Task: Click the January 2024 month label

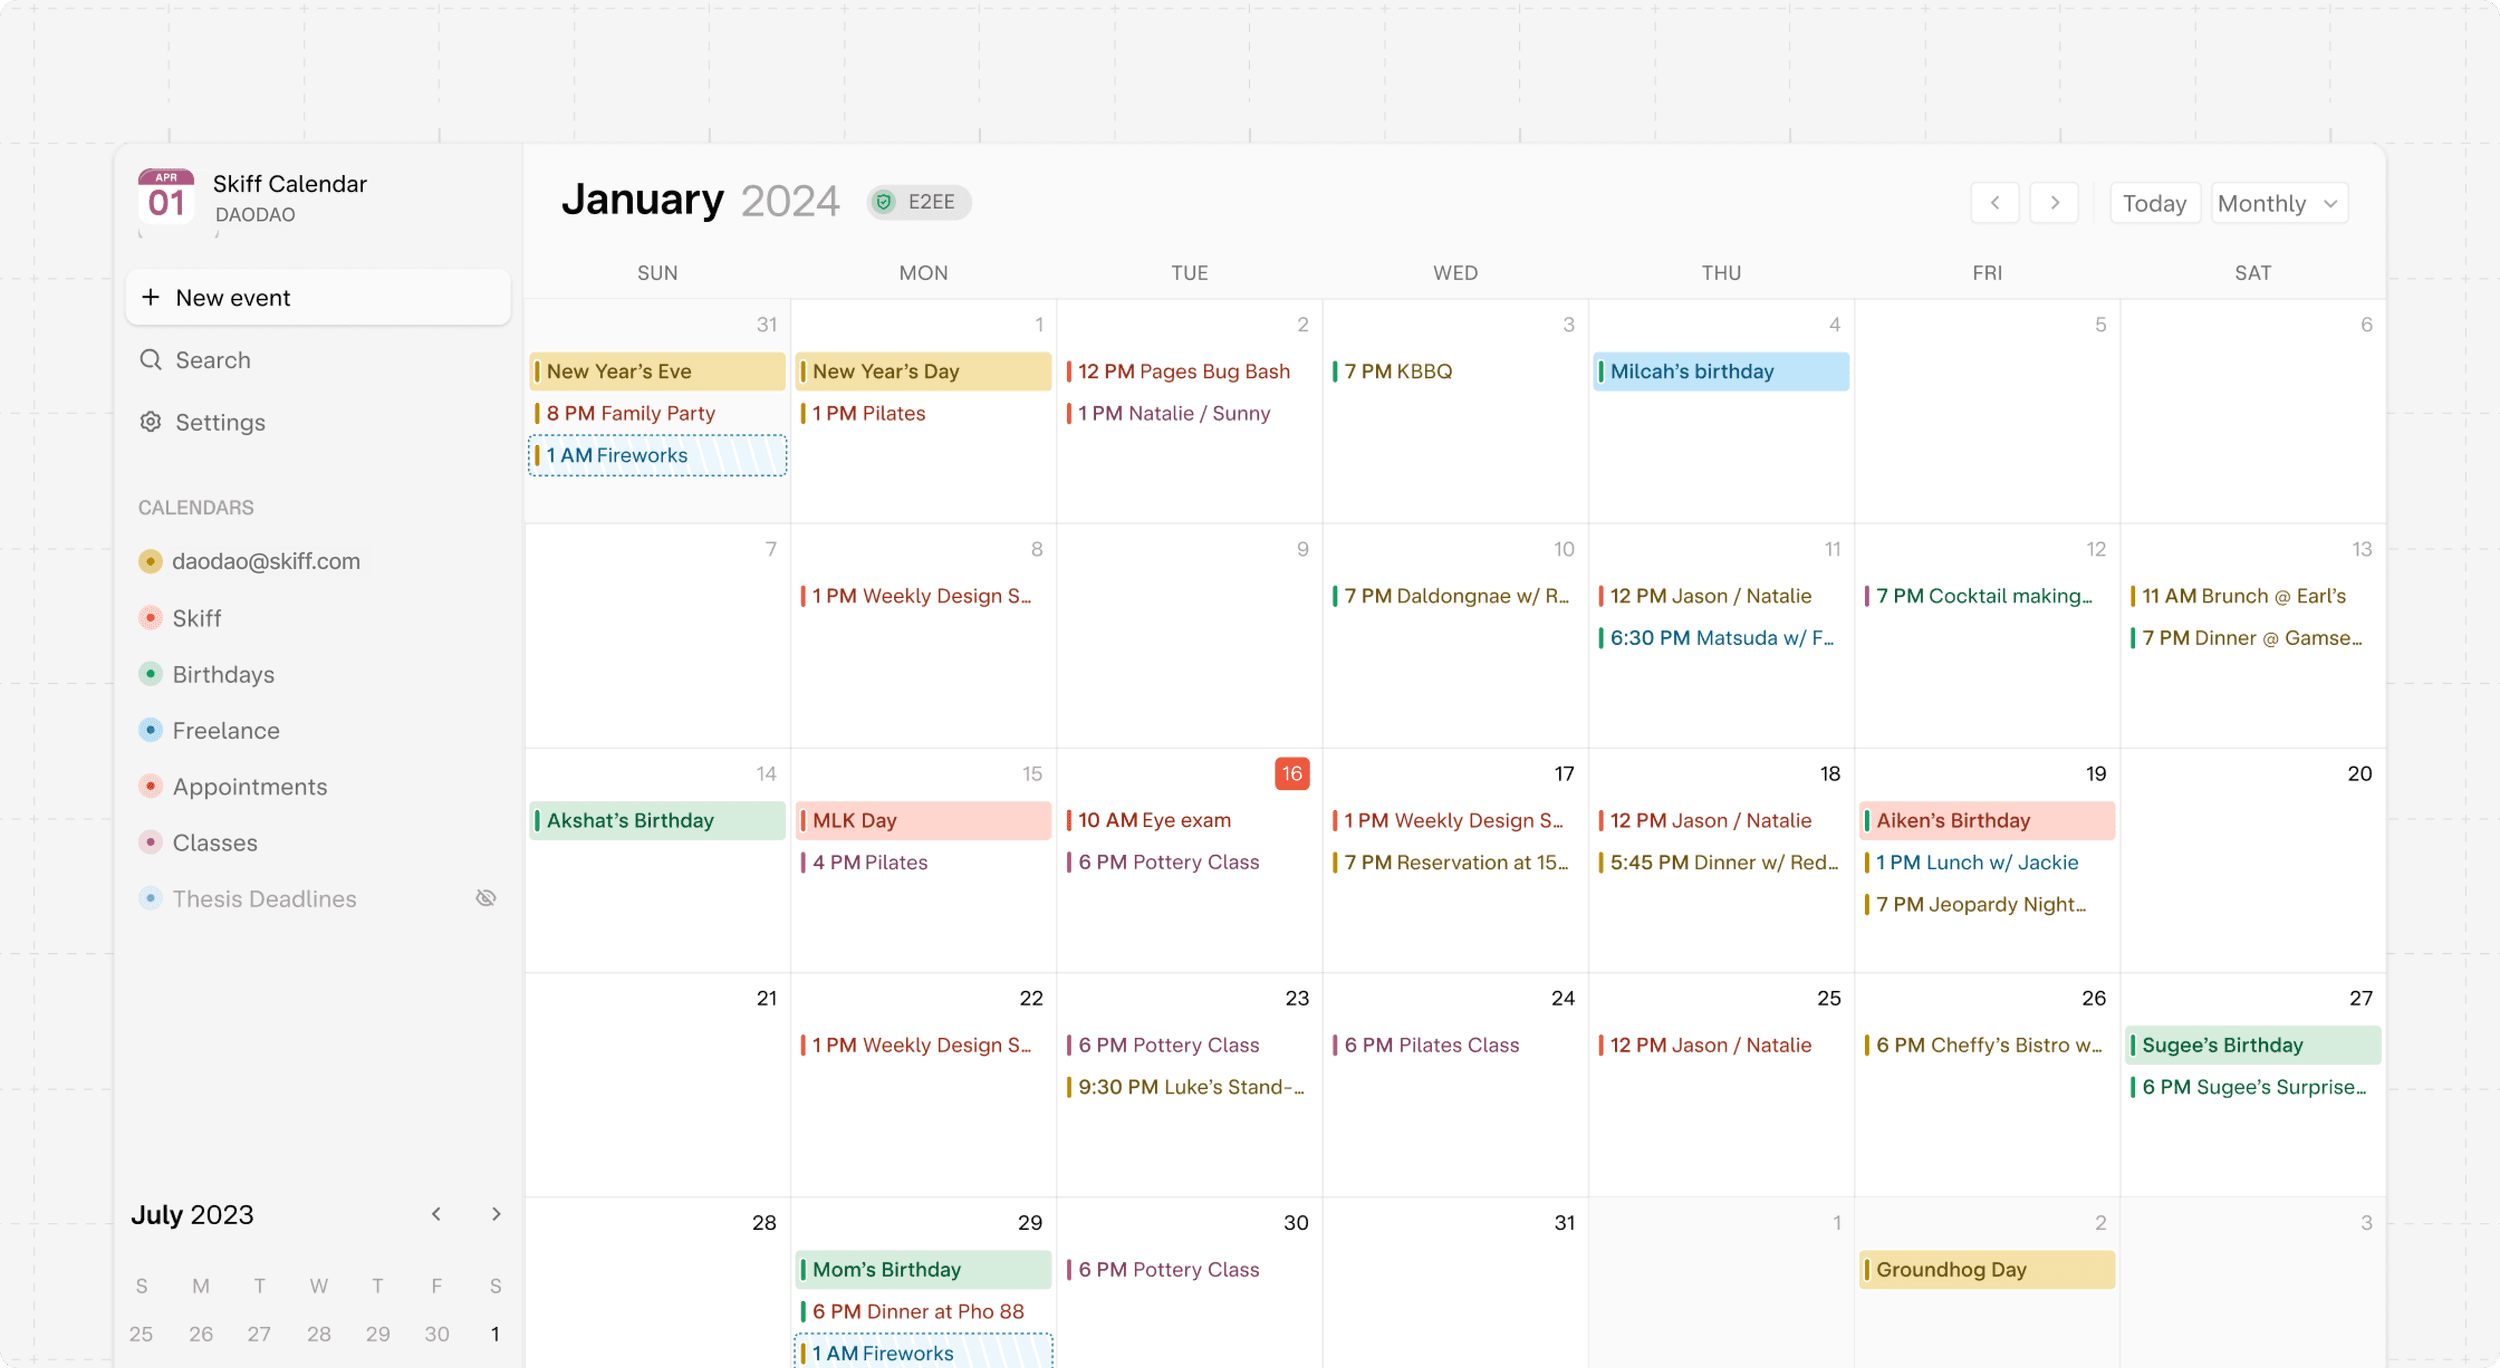Action: 701,199
